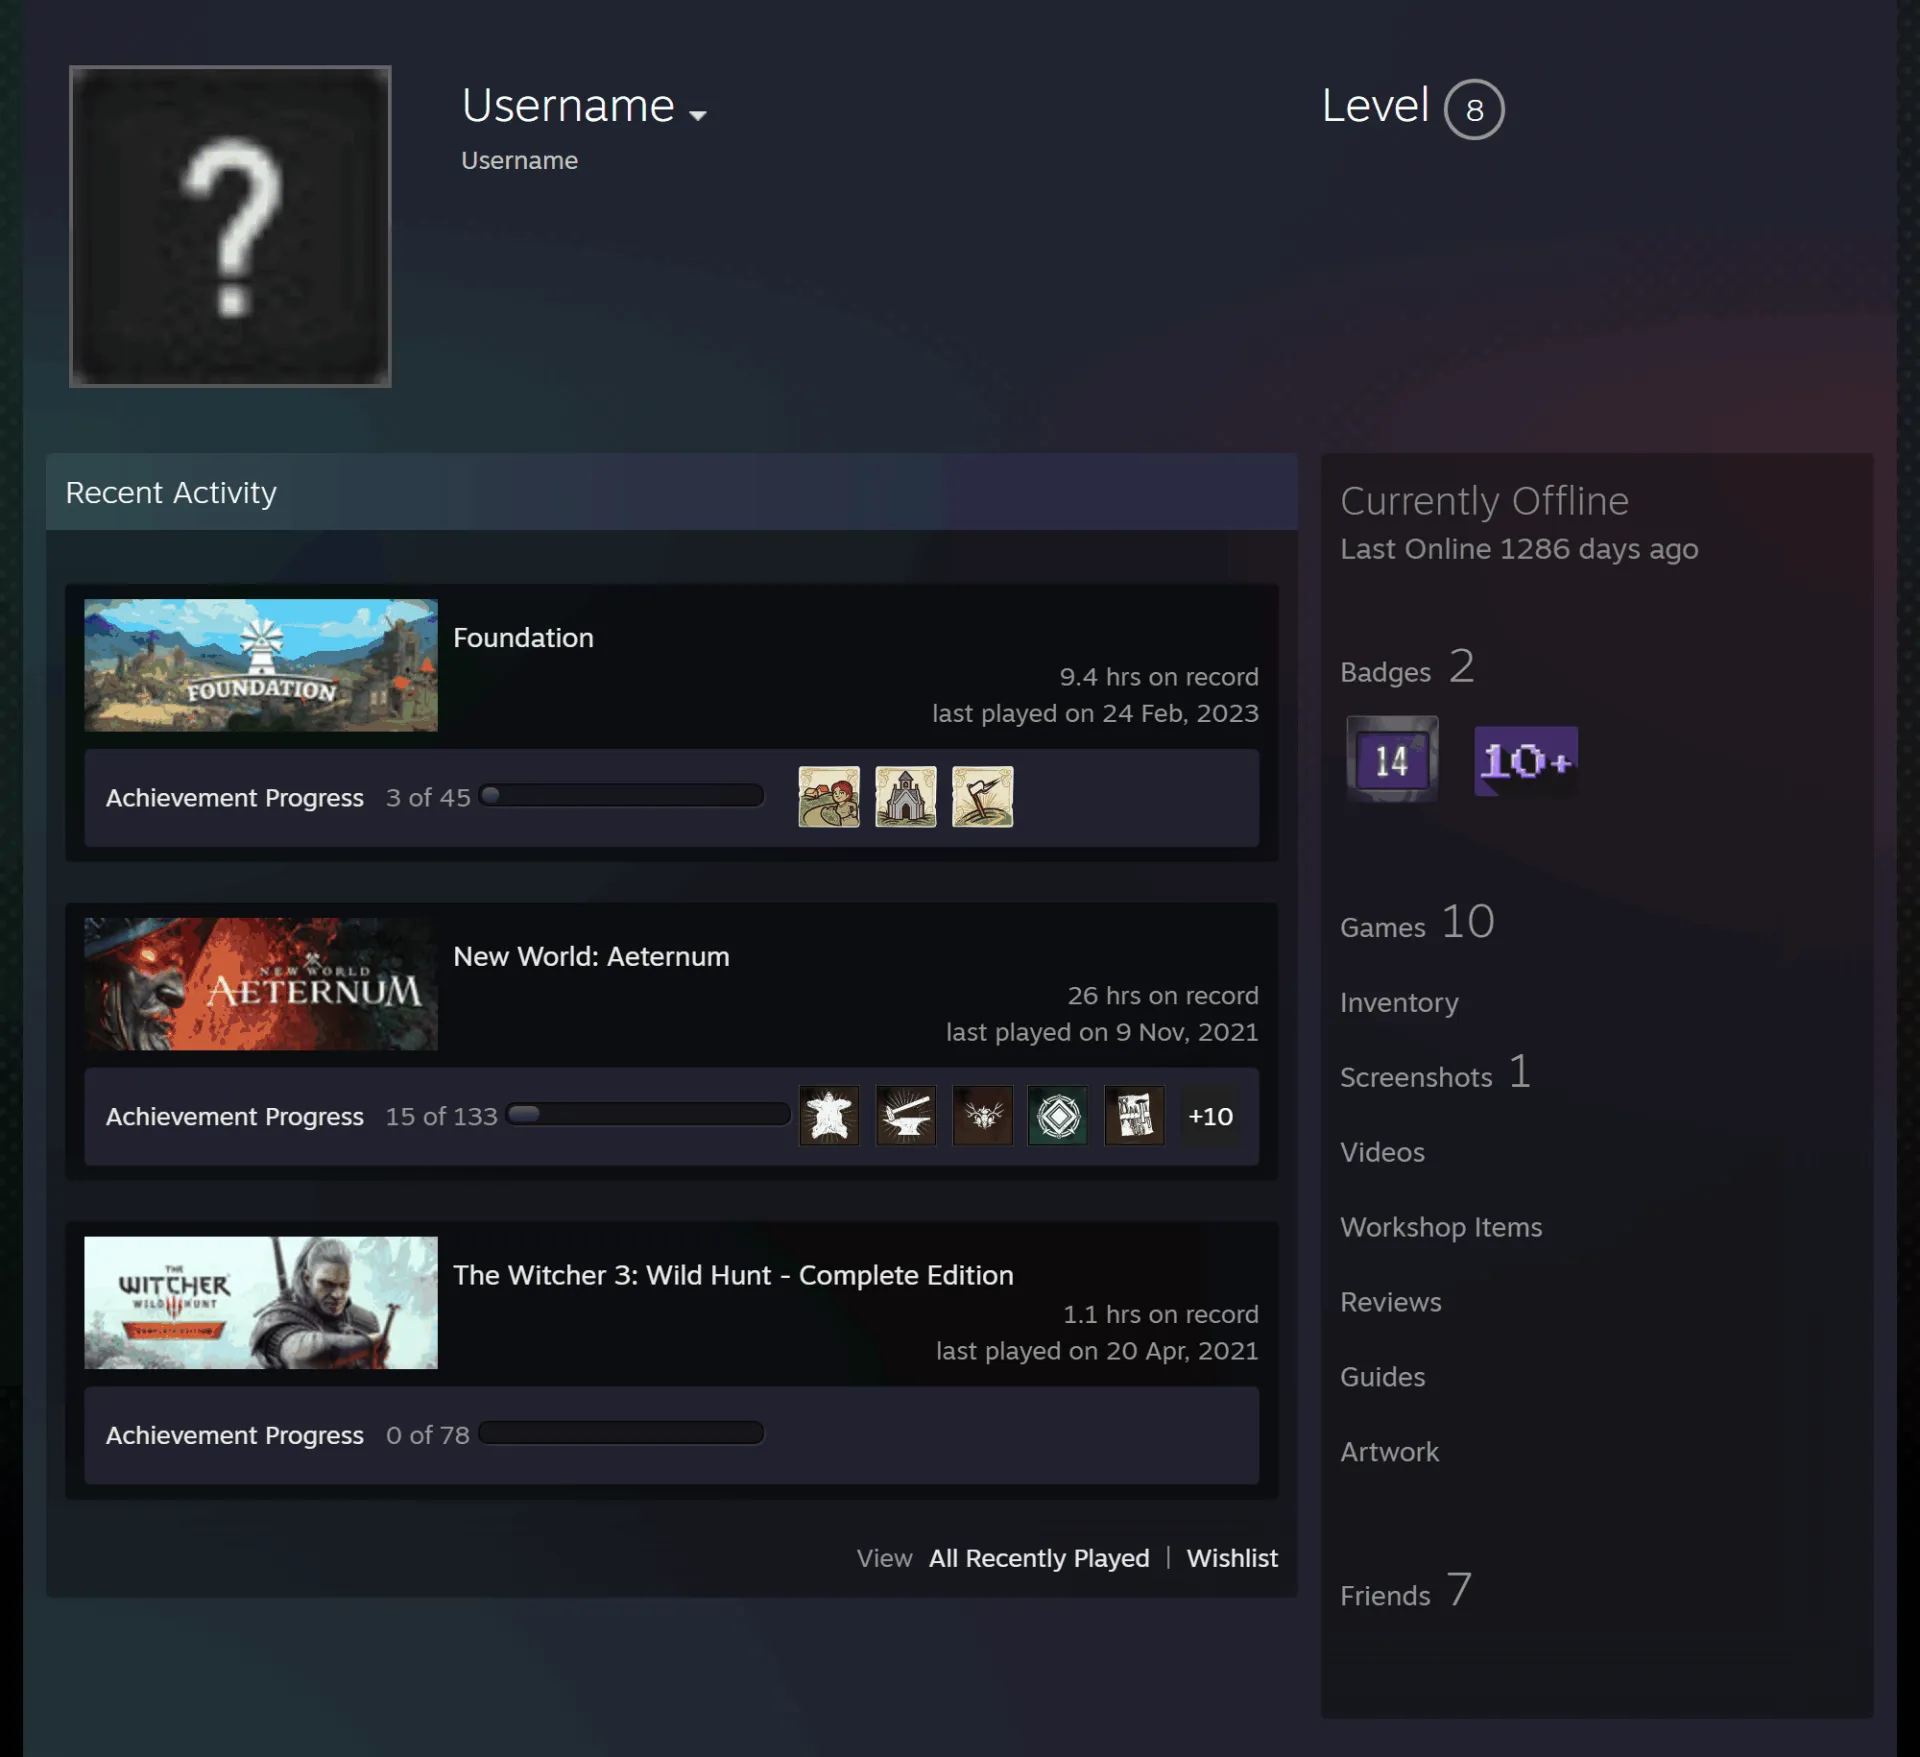
Task: Show the +10 more New World achievements
Action: click(1210, 1116)
